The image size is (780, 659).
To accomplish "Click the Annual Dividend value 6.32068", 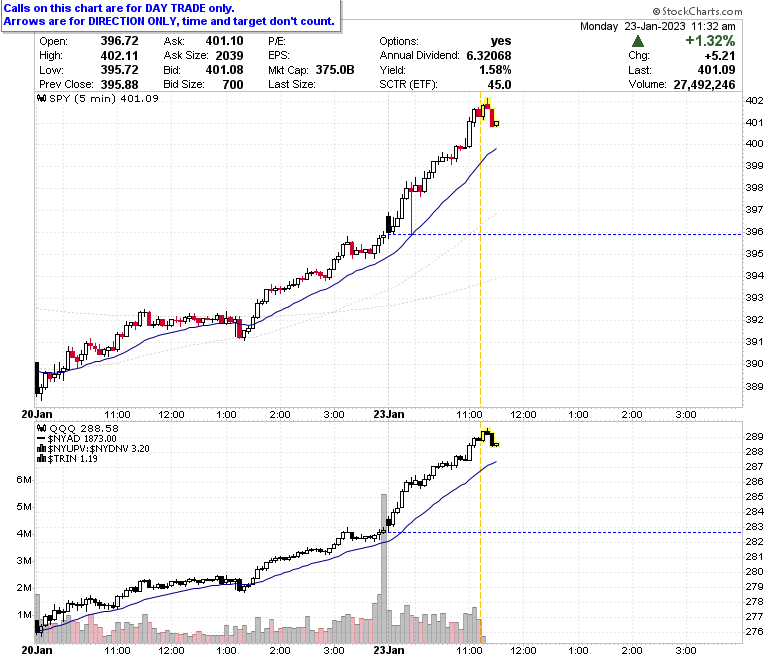I will pyautogui.click(x=488, y=56).
